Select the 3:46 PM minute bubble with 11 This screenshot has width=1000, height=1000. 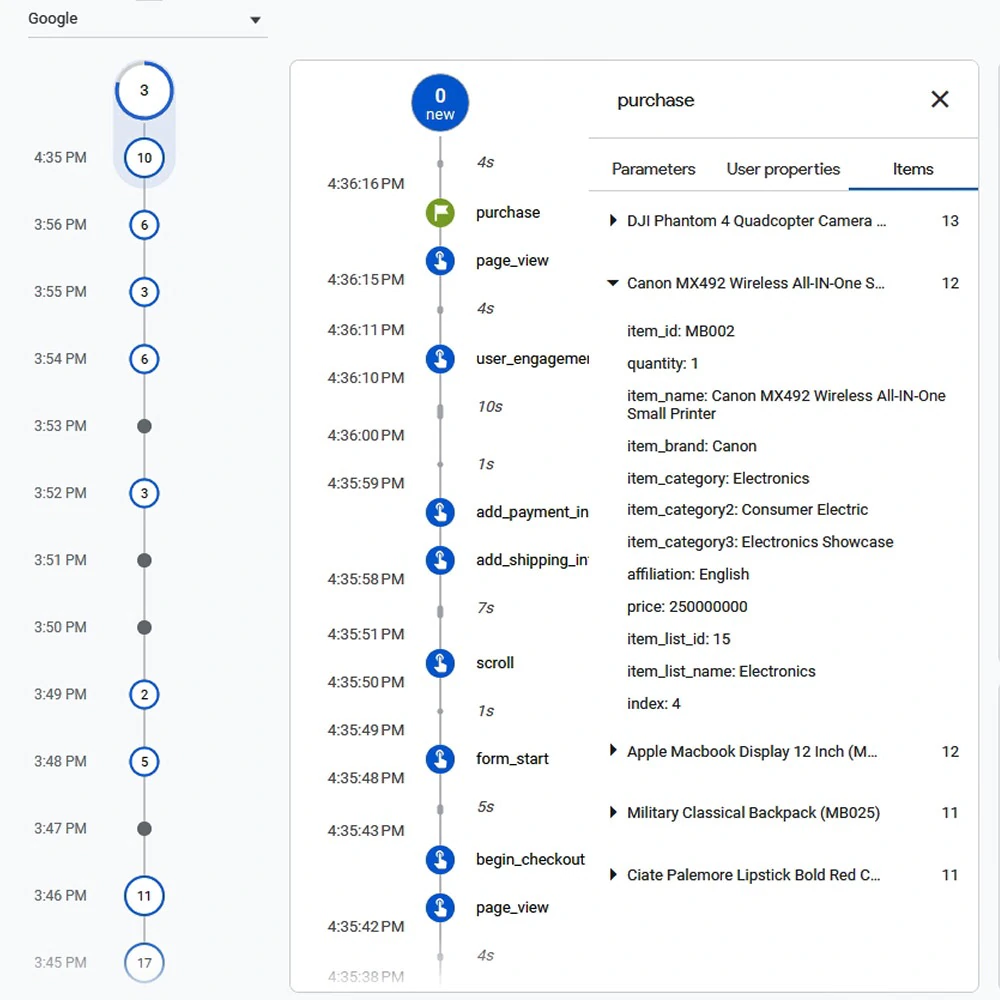coord(144,895)
